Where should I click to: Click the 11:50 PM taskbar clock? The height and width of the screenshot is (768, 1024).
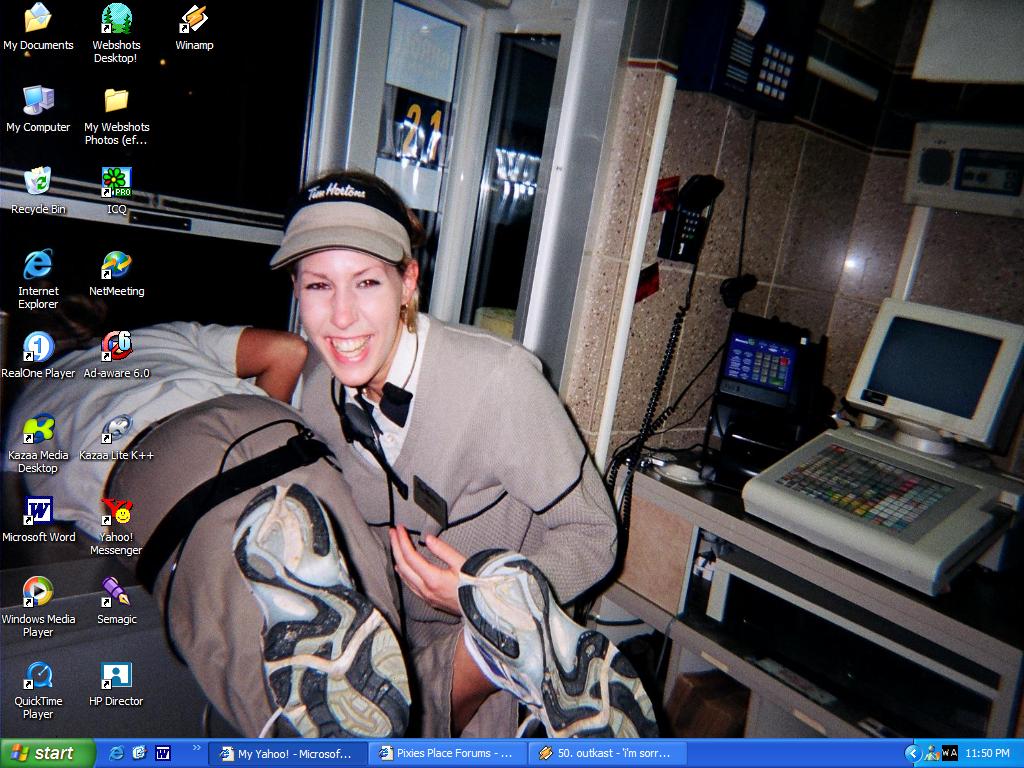[x=987, y=753]
